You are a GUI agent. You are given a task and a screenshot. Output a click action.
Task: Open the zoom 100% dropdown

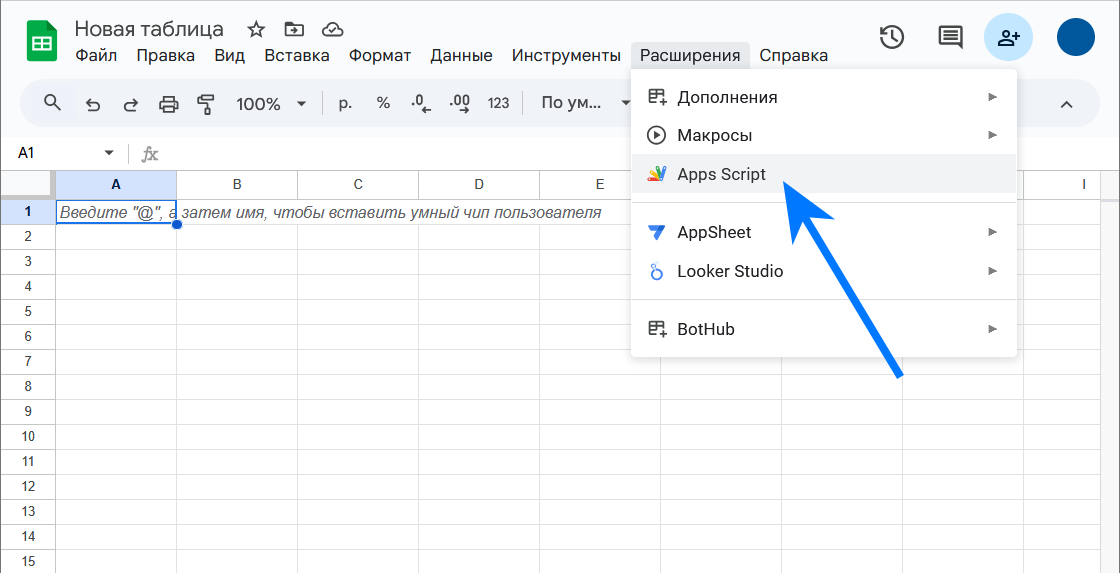[x=271, y=104]
